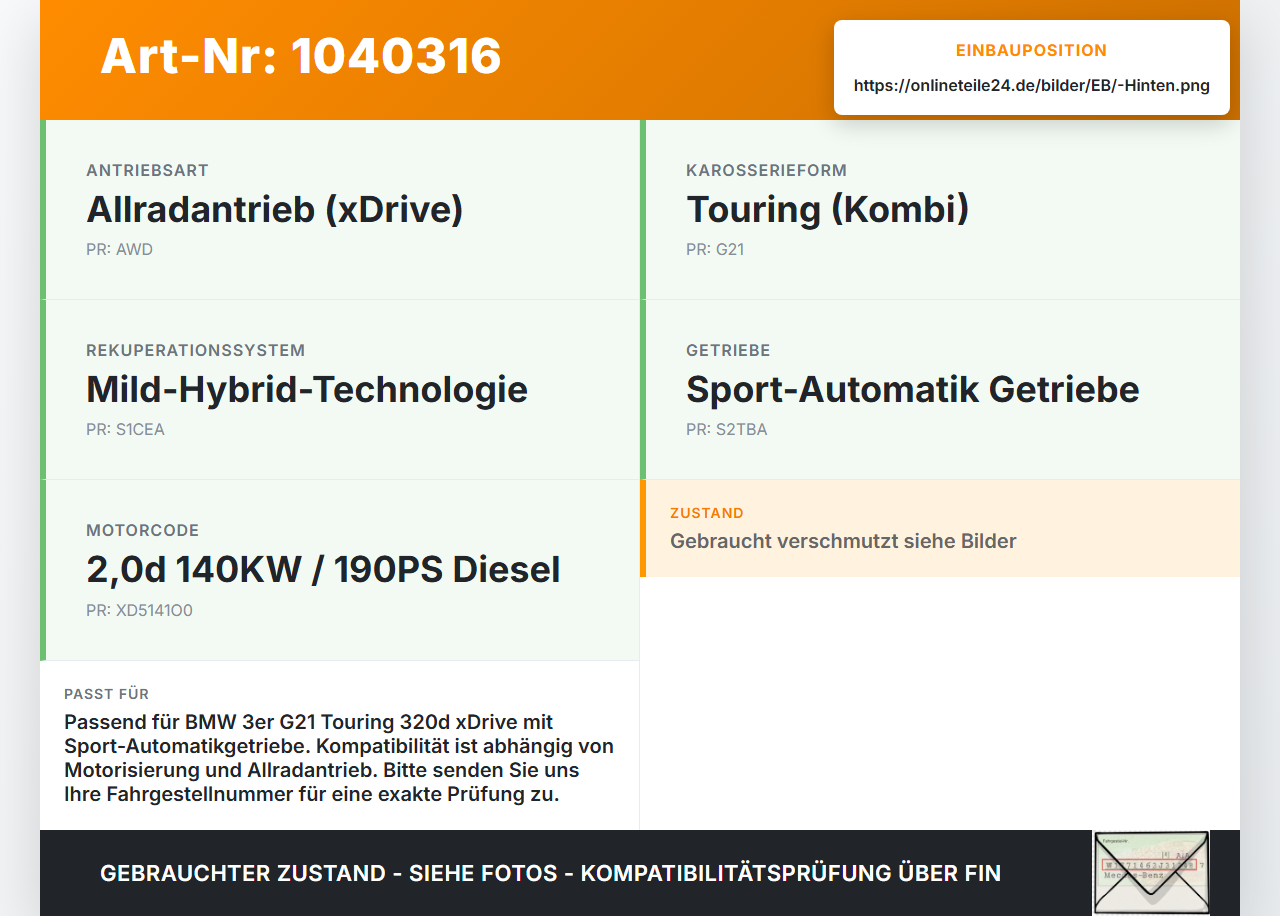Screen dimensions: 1280x916
Task: Open the Hinten.png image URL link
Action: [x=1031, y=86]
